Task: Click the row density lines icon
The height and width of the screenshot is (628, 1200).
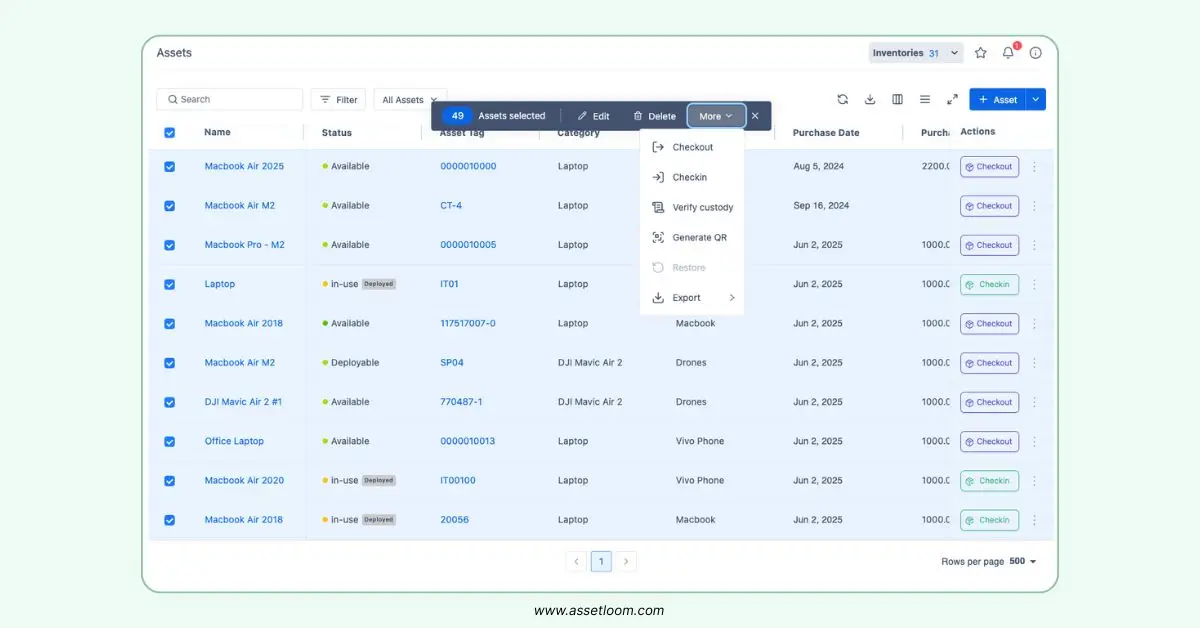Action: (x=925, y=99)
